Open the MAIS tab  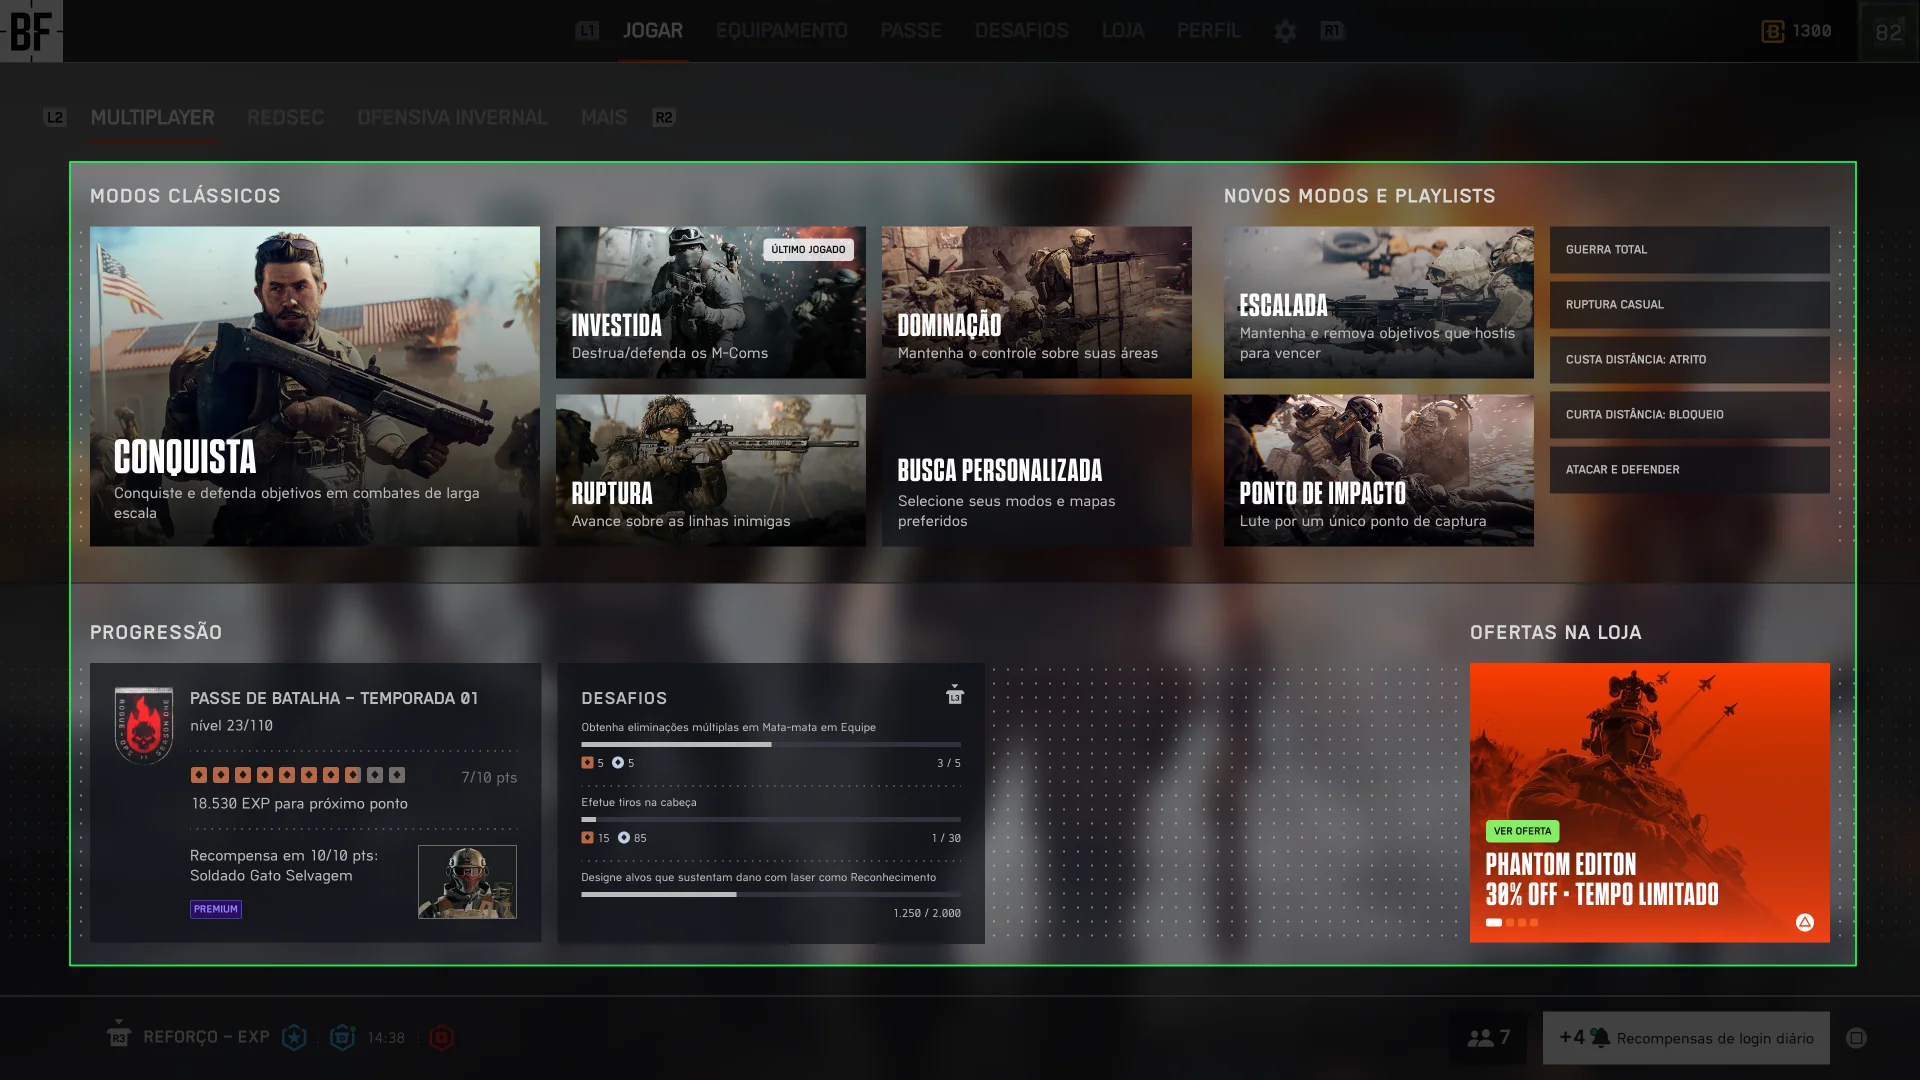click(604, 118)
